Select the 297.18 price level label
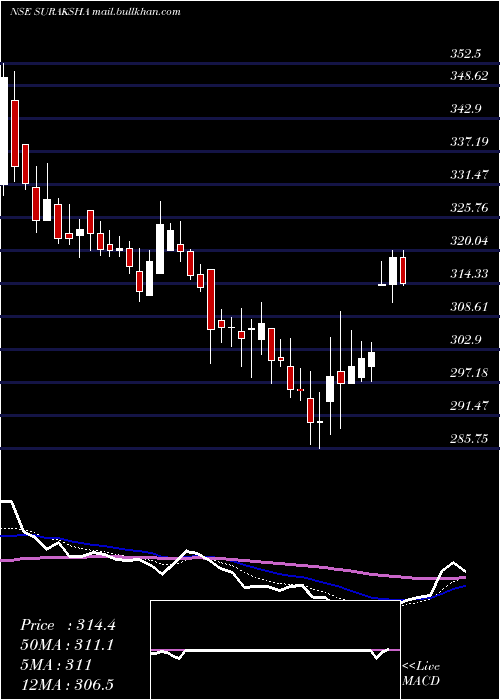This screenshot has height=700, width=500. pyautogui.click(x=469, y=372)
